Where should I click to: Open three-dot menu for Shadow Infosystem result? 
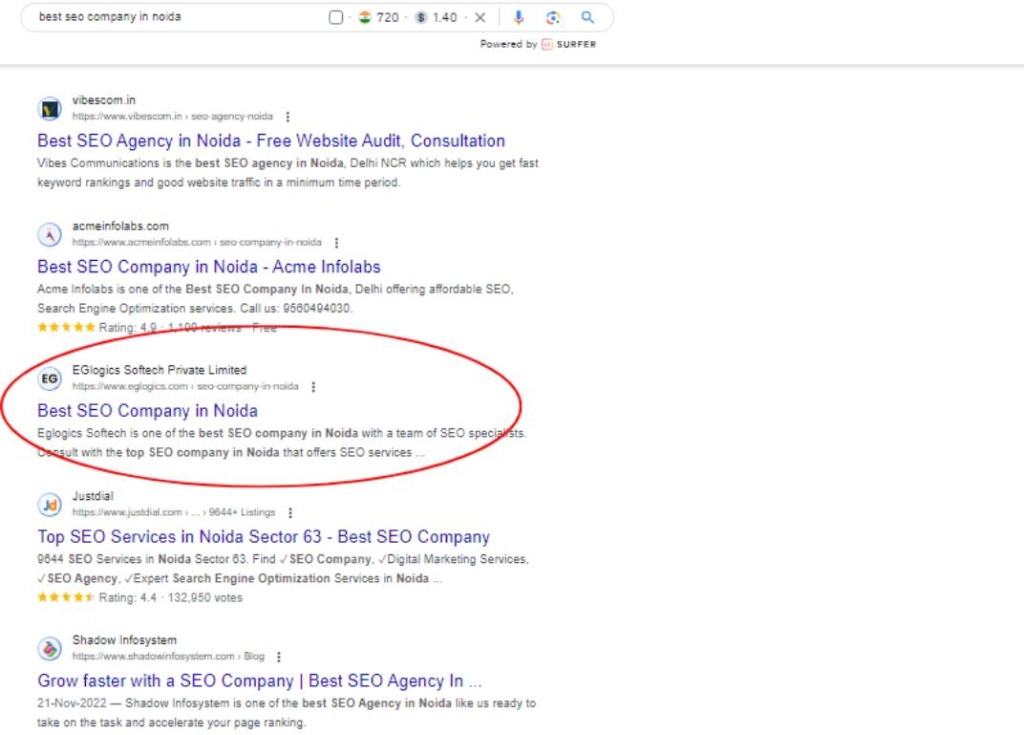tap(279, 656)
